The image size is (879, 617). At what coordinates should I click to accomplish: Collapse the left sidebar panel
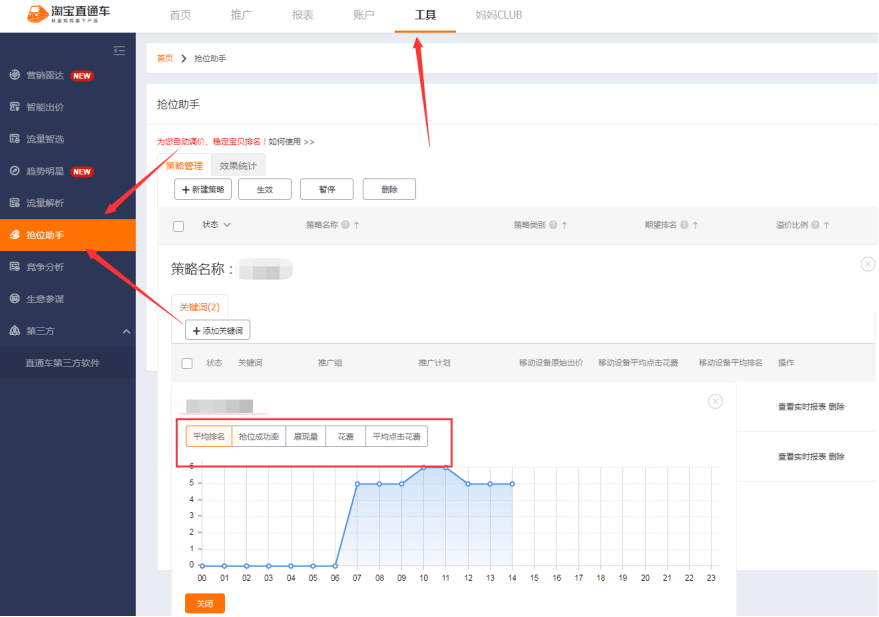coord(119,50)
